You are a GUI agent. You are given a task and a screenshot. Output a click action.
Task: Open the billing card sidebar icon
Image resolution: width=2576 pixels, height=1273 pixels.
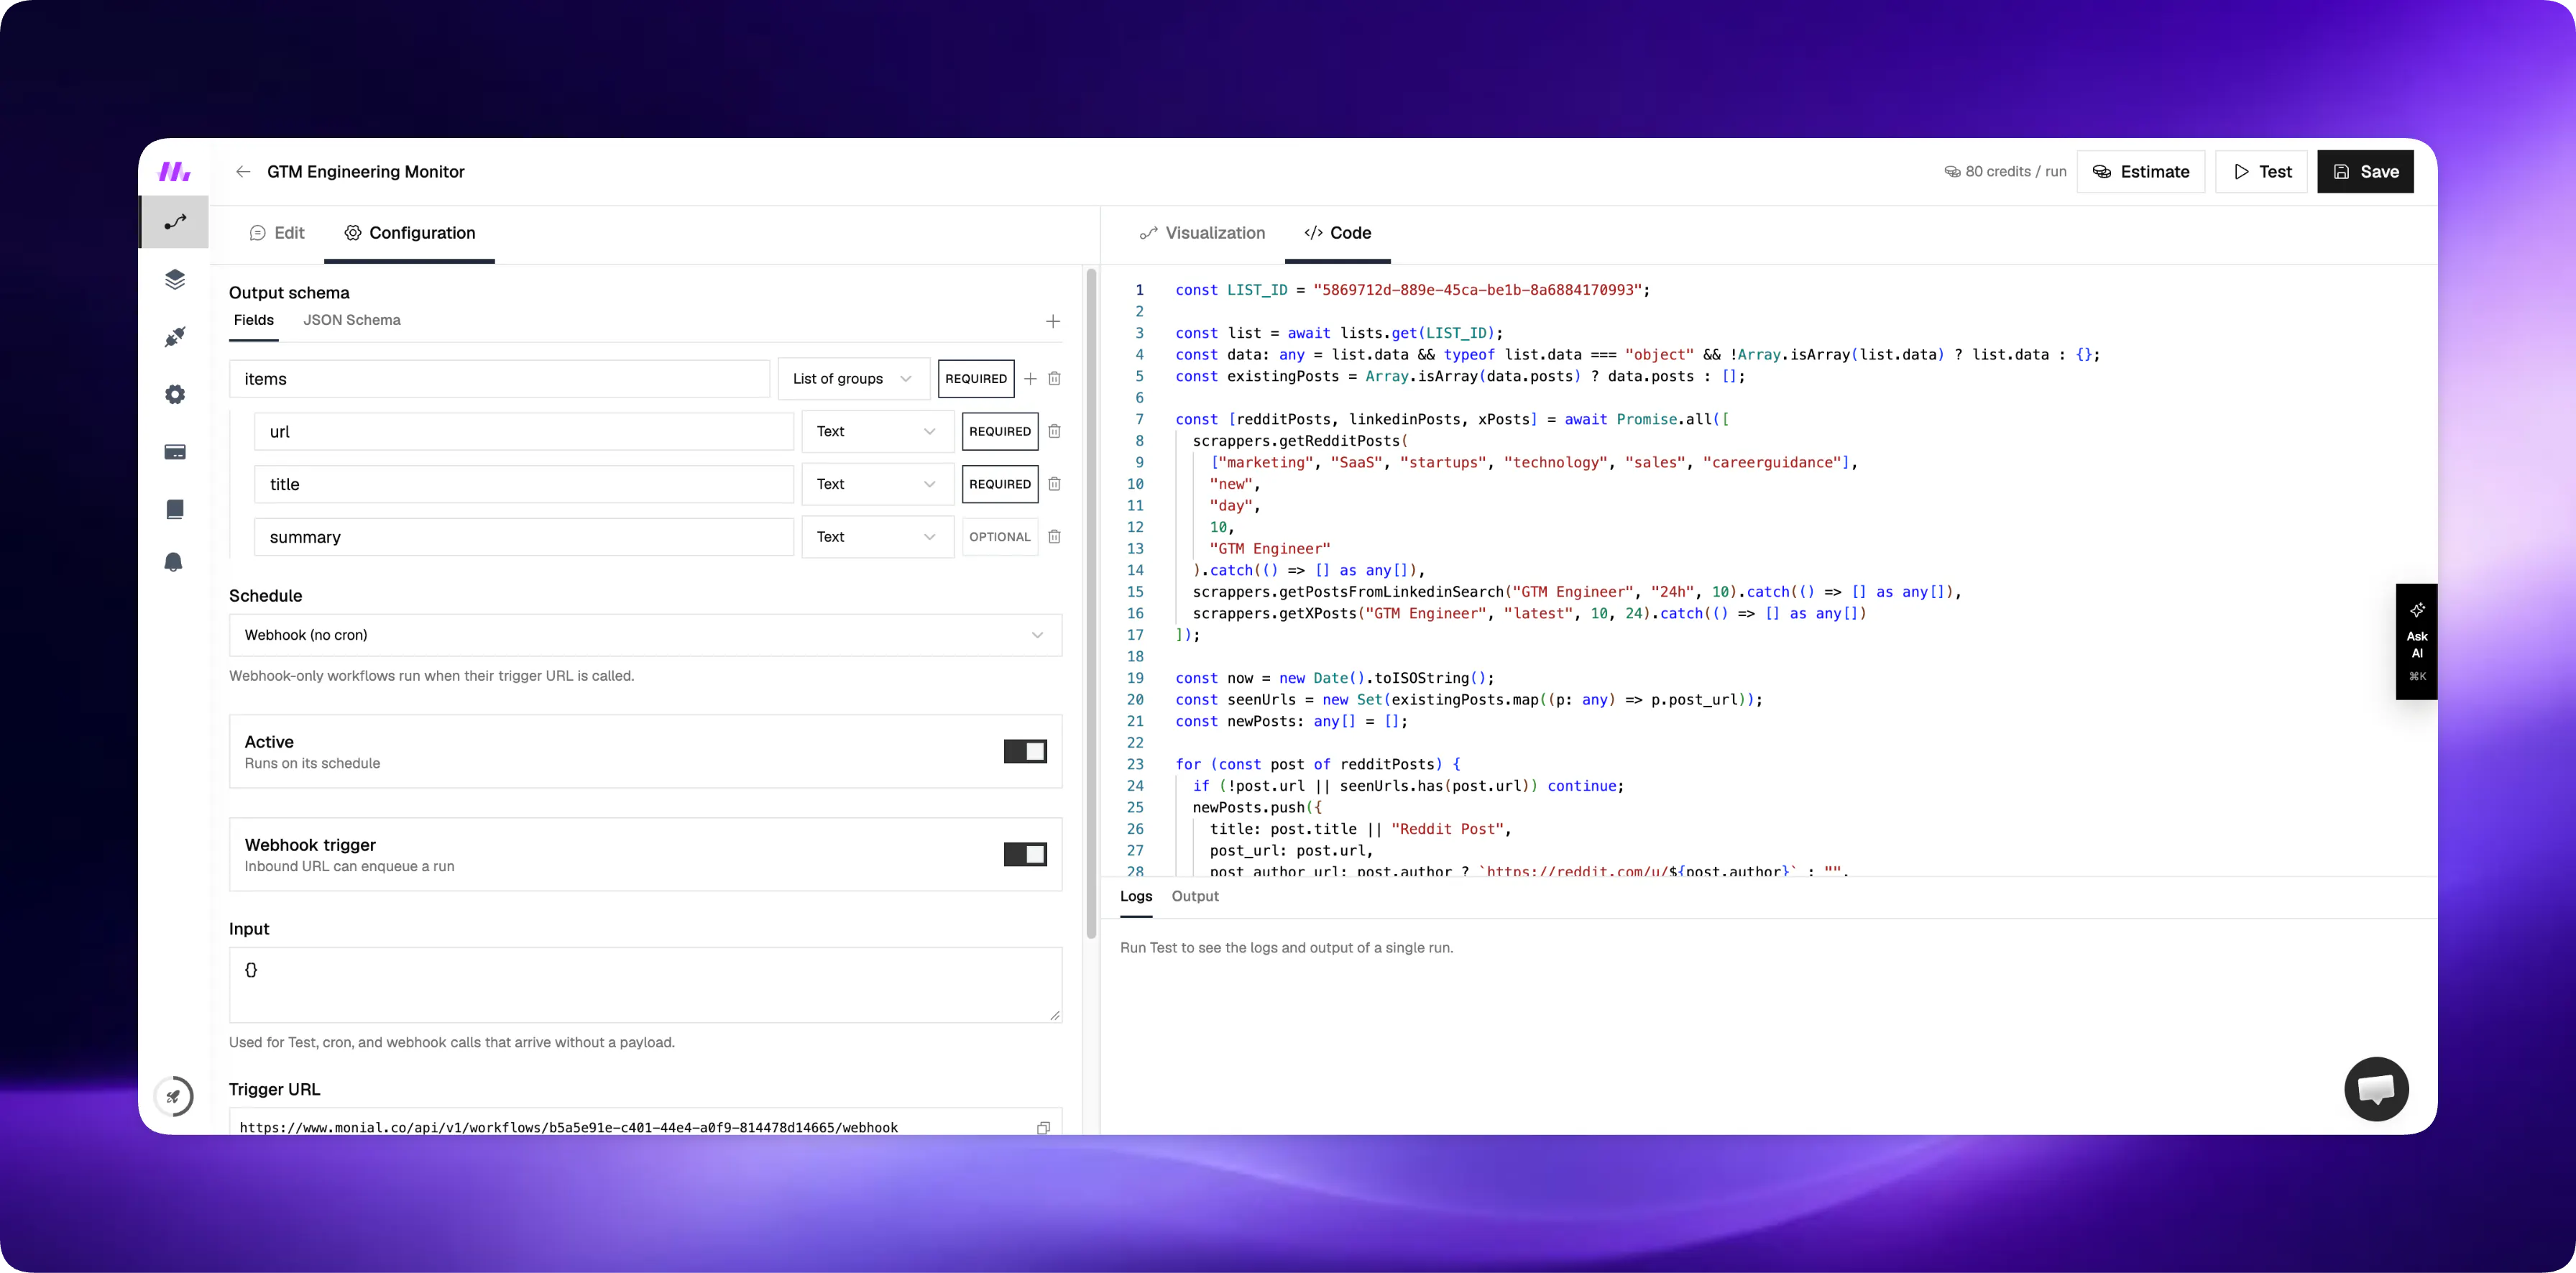click(175, 452)
